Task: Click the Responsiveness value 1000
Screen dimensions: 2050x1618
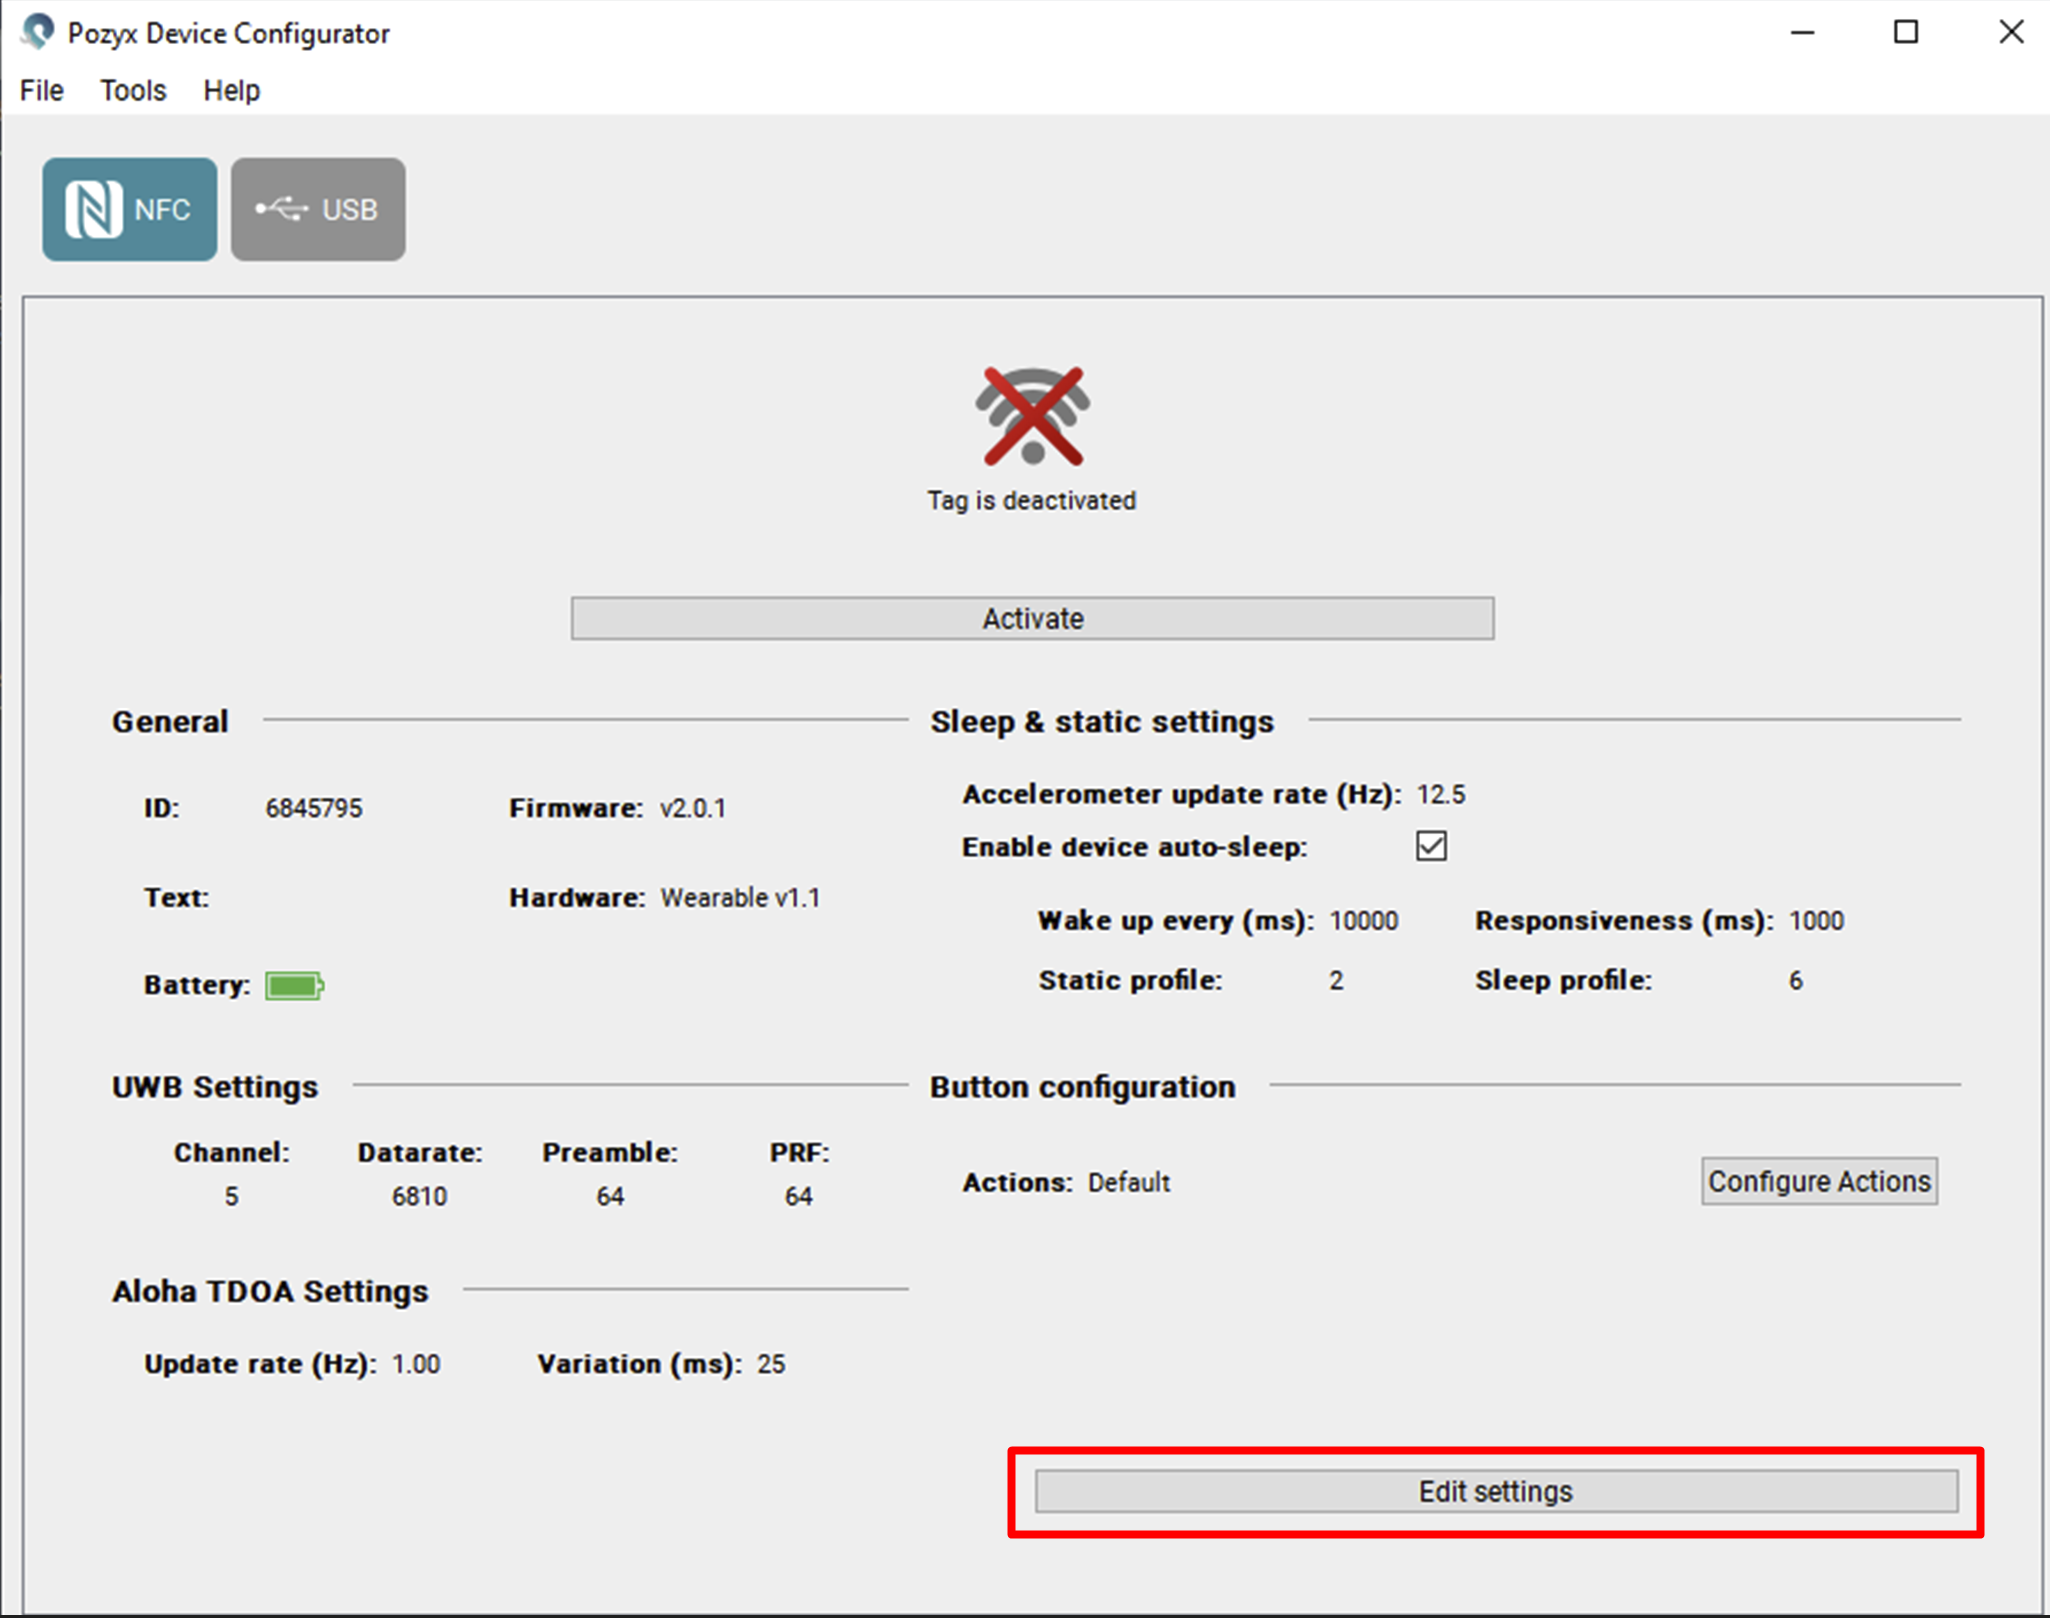Action: (1816, 921)
